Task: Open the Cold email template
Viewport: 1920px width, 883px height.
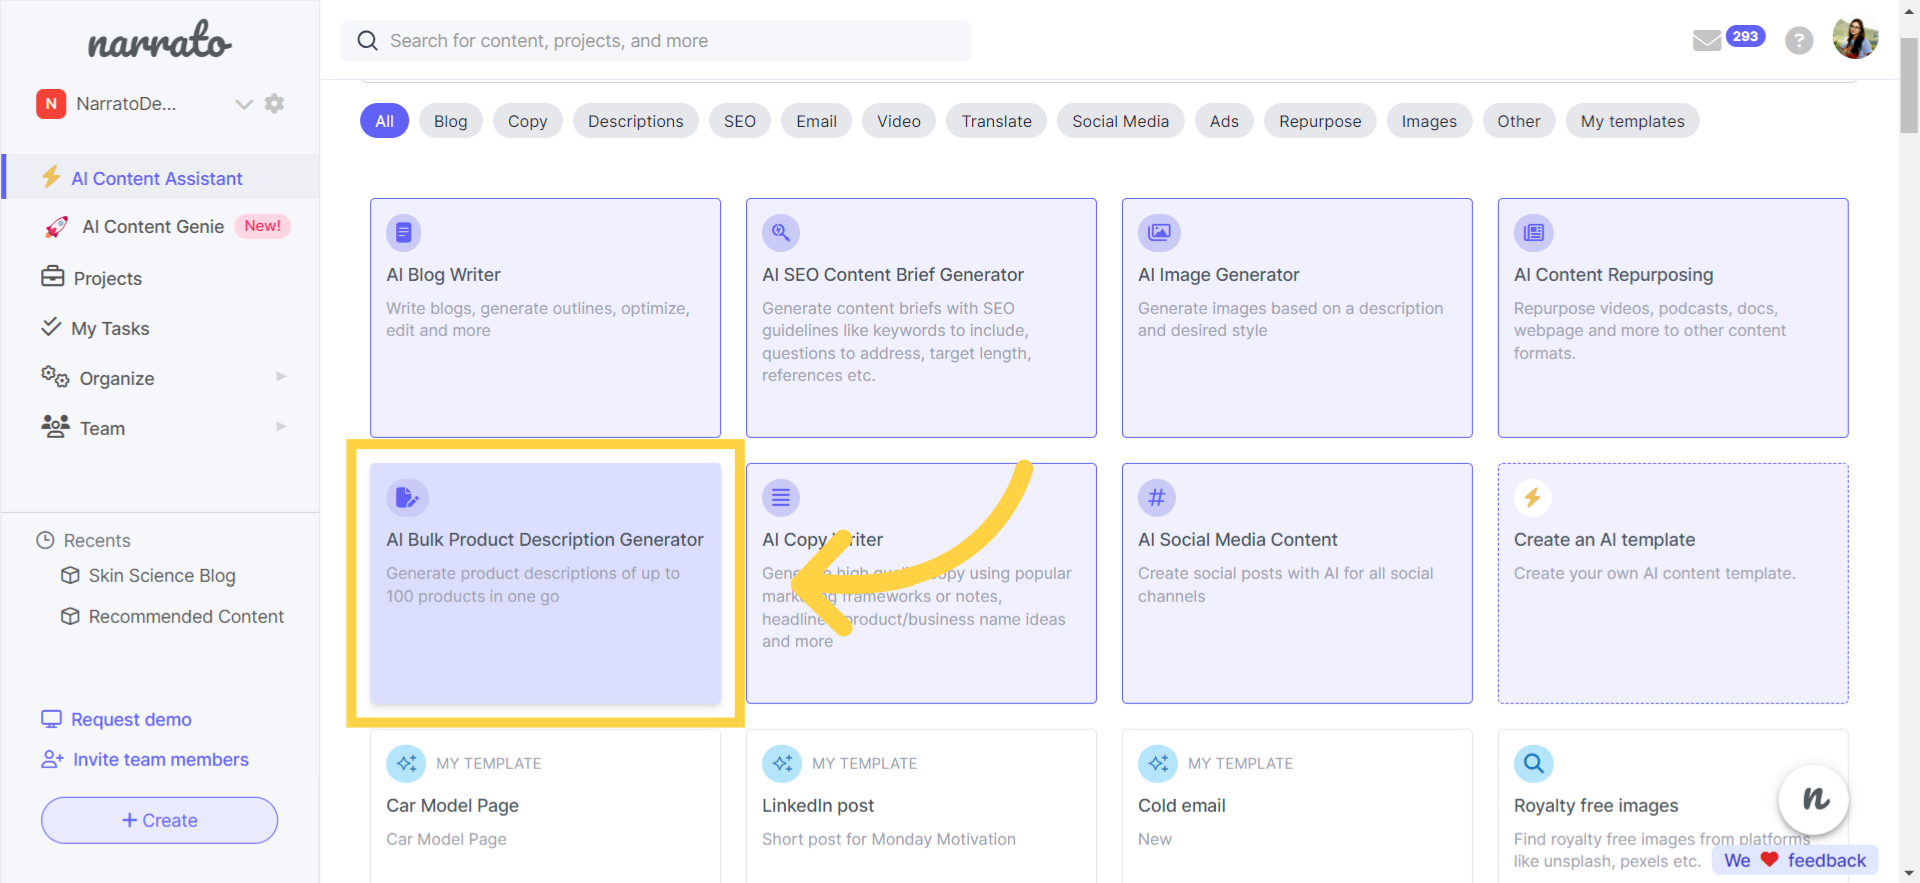Action: (1297, 806)
